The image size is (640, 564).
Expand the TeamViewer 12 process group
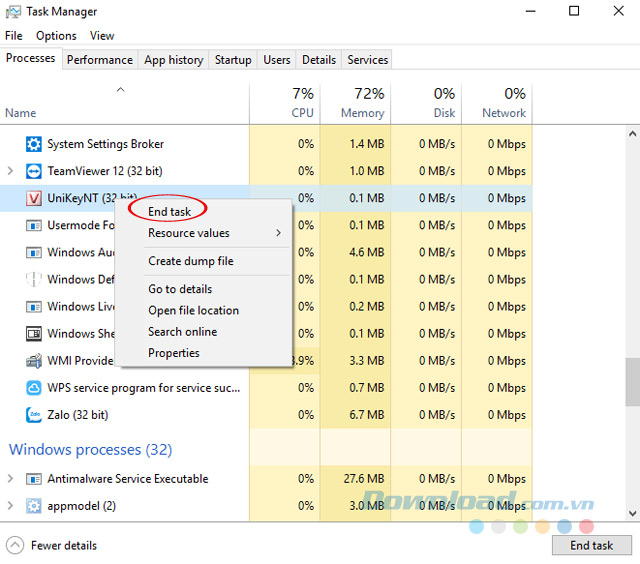pos(11,171)
